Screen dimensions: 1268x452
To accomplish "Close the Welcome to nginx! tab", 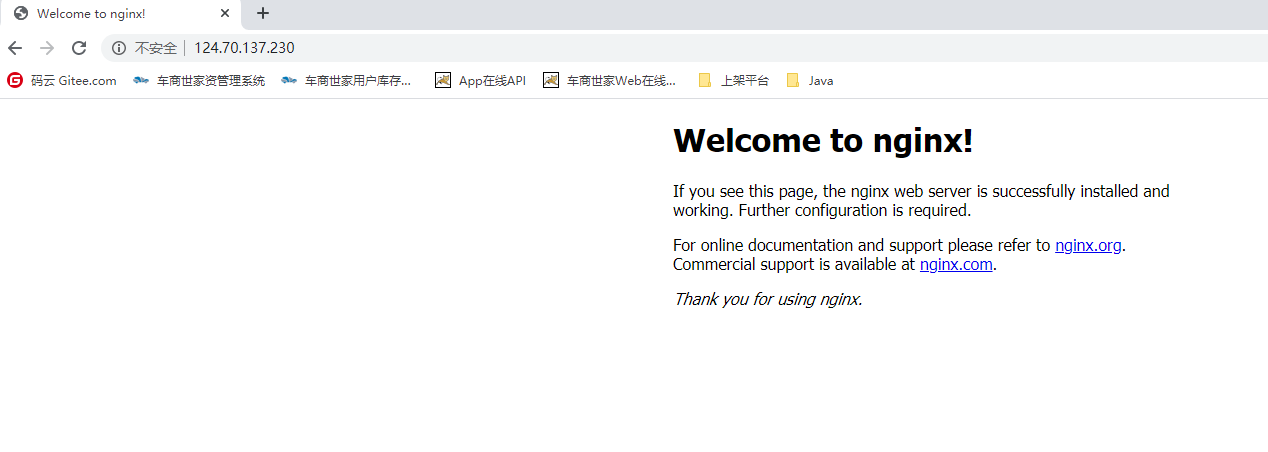I will click(x=225, y=14).
